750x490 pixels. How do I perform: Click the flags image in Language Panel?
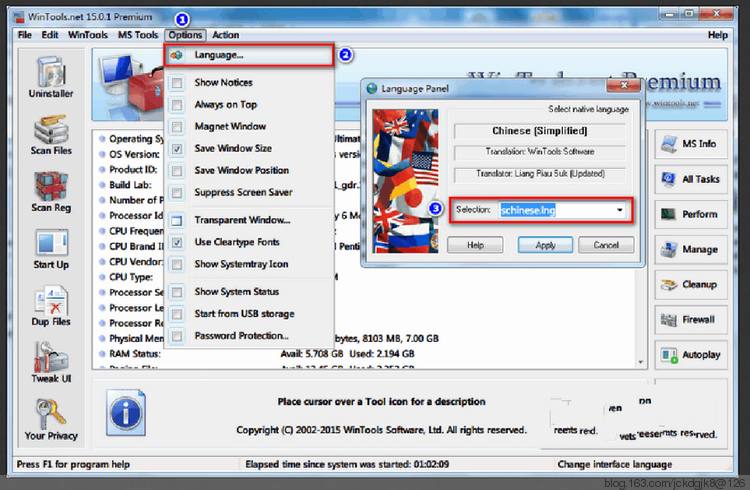405,181
